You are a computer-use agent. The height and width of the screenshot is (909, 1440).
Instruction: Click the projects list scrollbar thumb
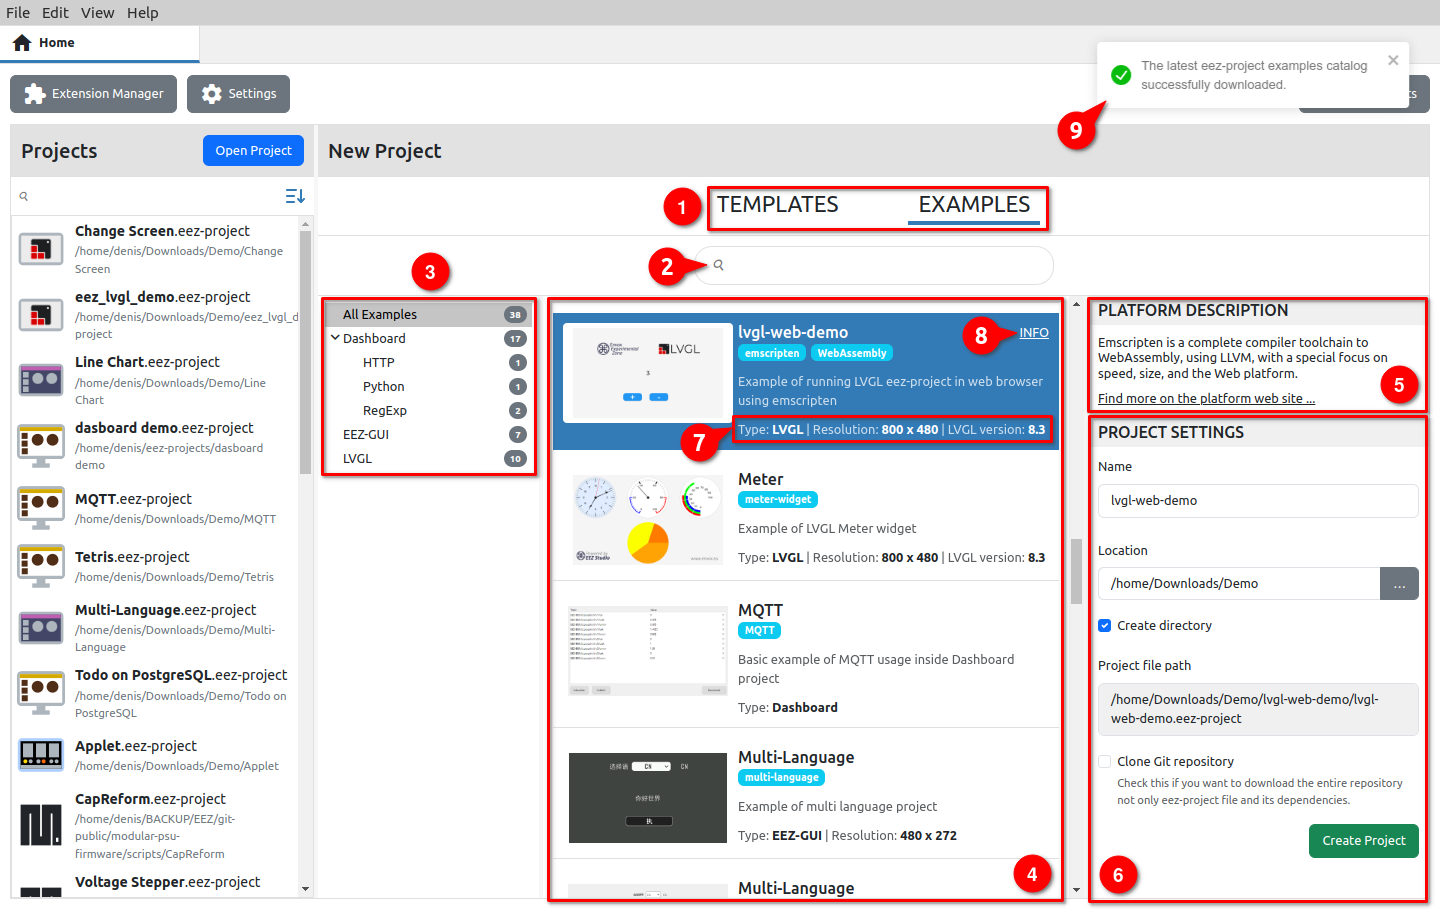click(305, 353)
